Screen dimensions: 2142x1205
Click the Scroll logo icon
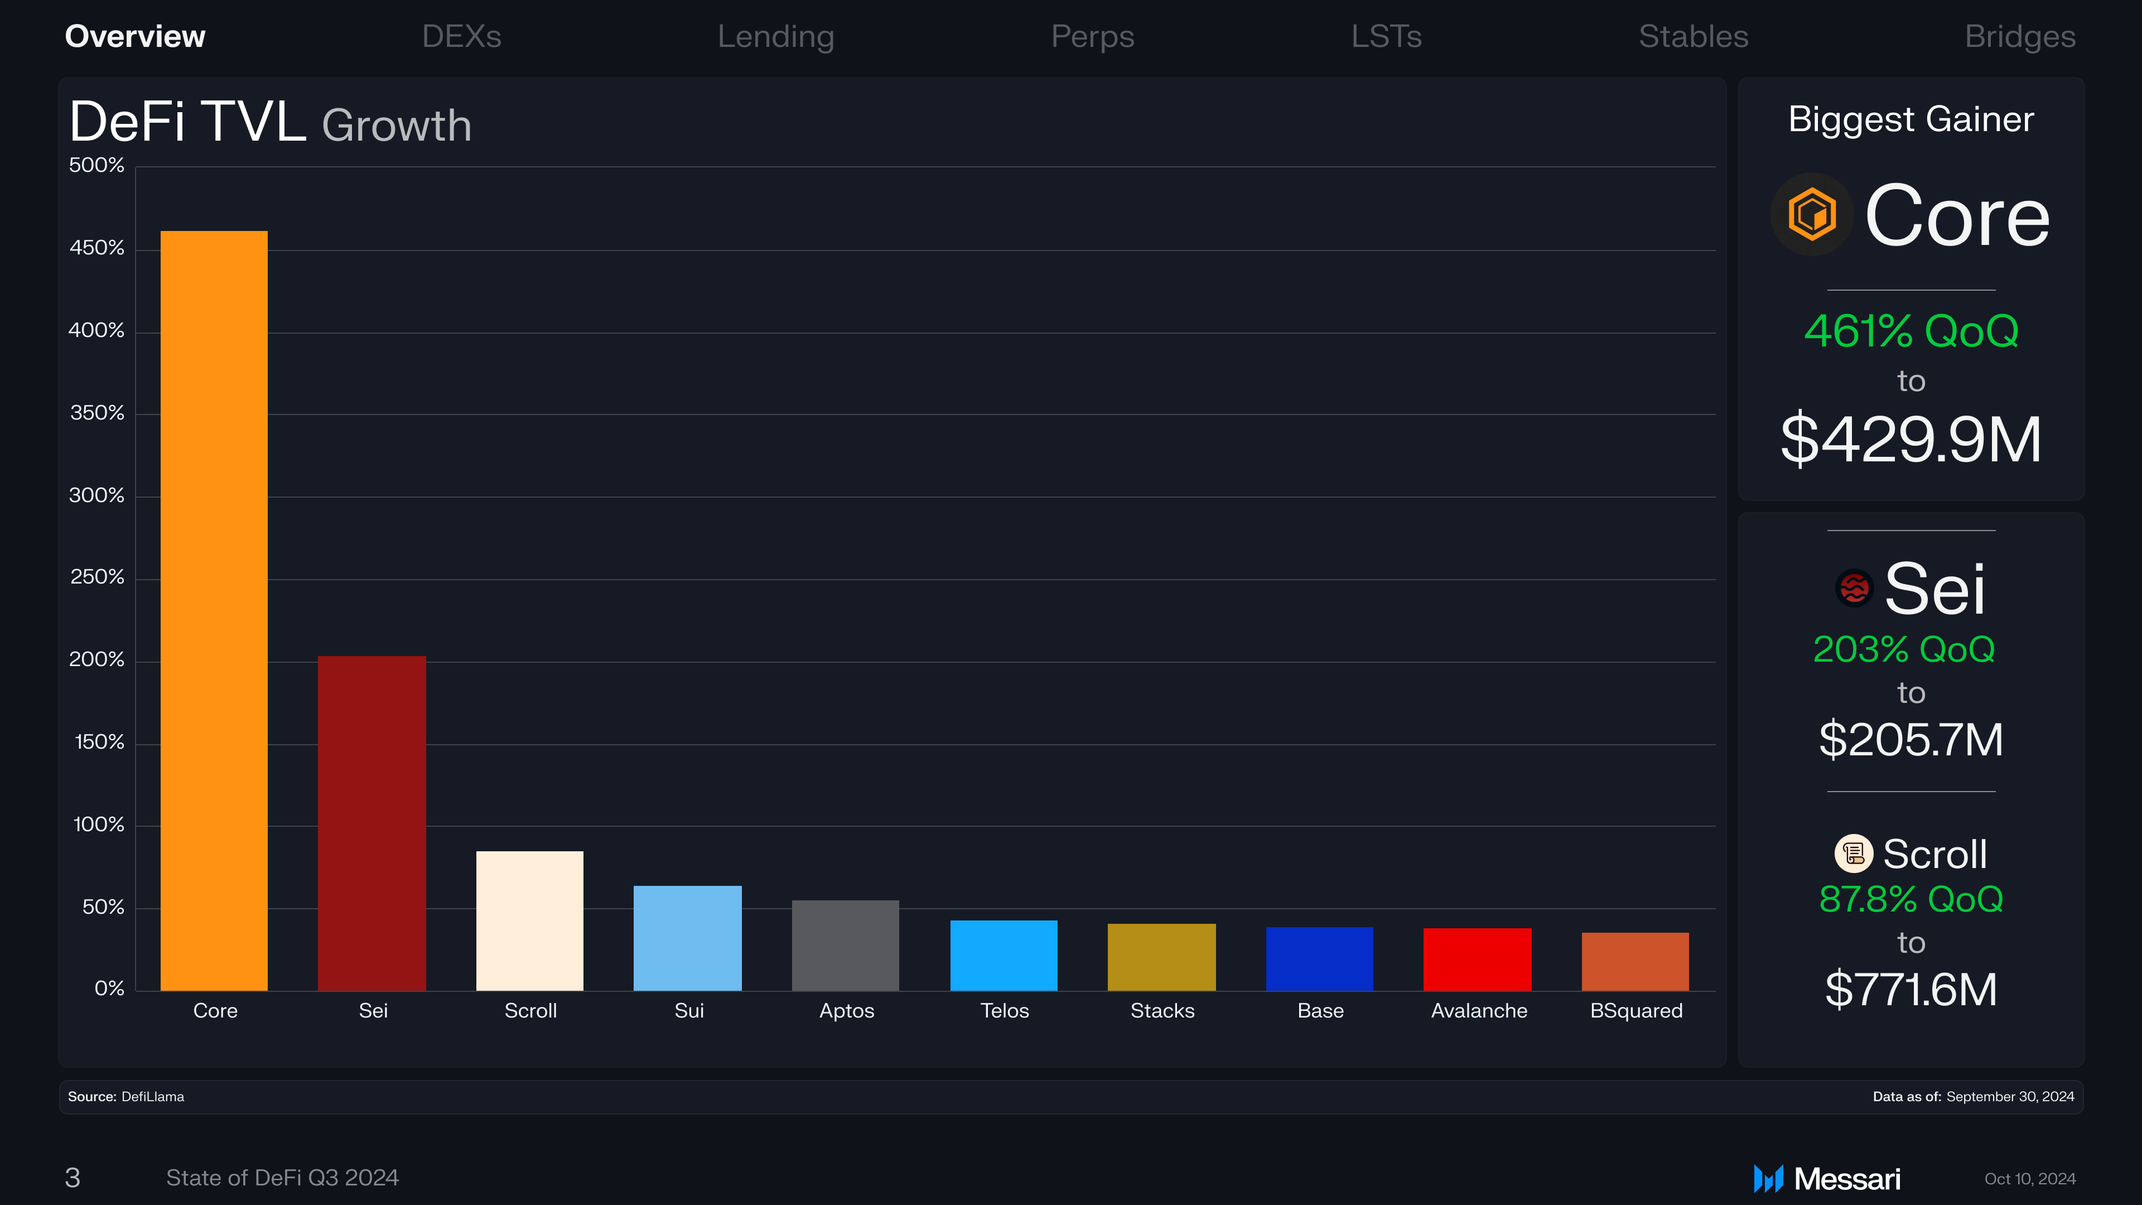[x=1854, y=854]
